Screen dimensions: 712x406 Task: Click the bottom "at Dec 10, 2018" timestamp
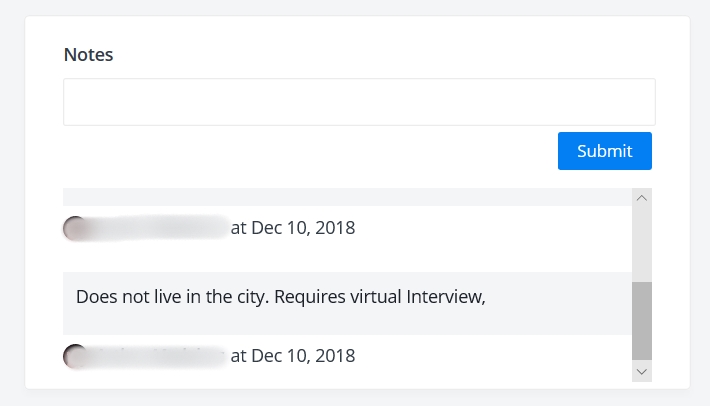point(293,356)
